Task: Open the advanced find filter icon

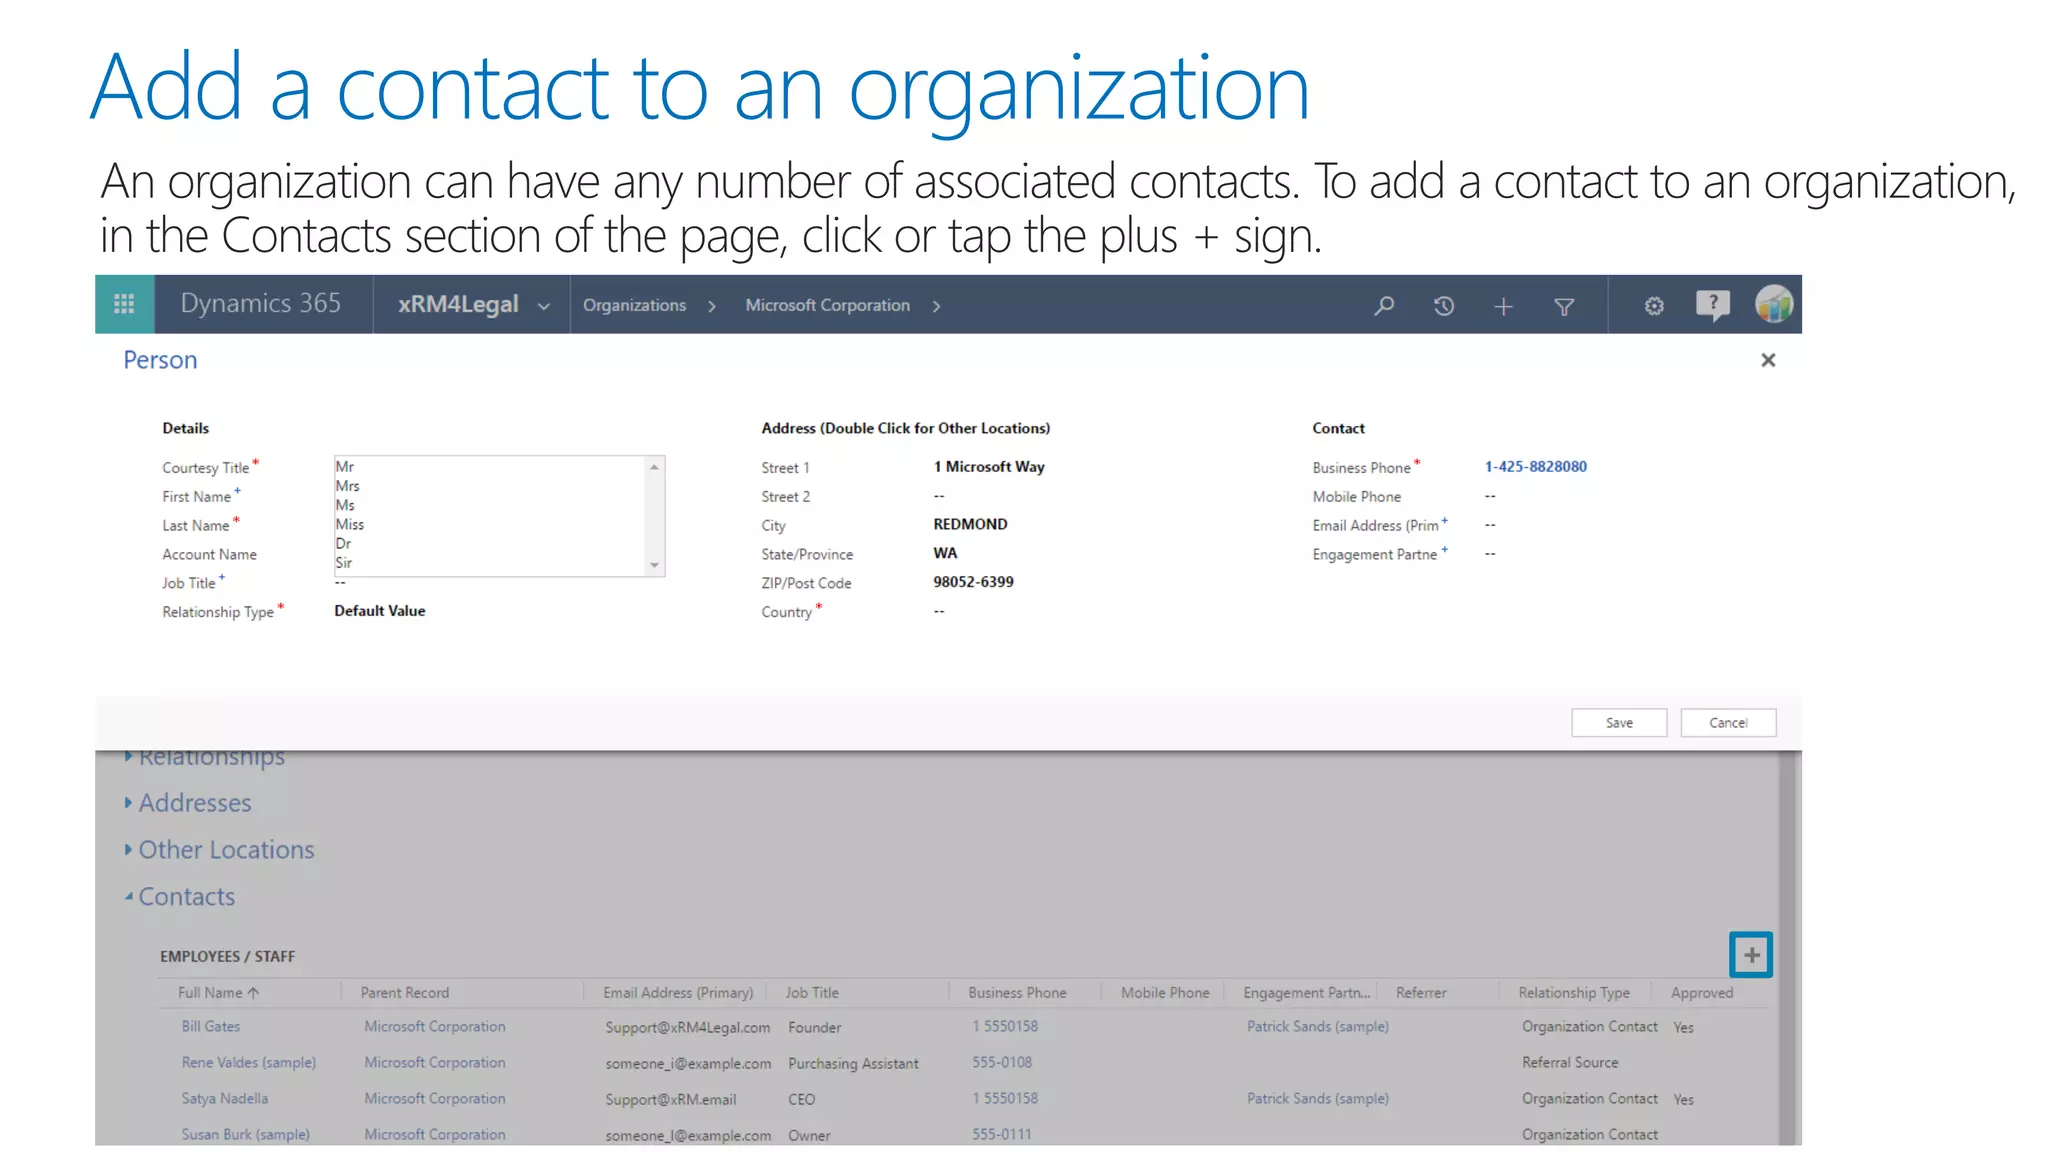Action: pyautogui.click(x=1564, y=306)
